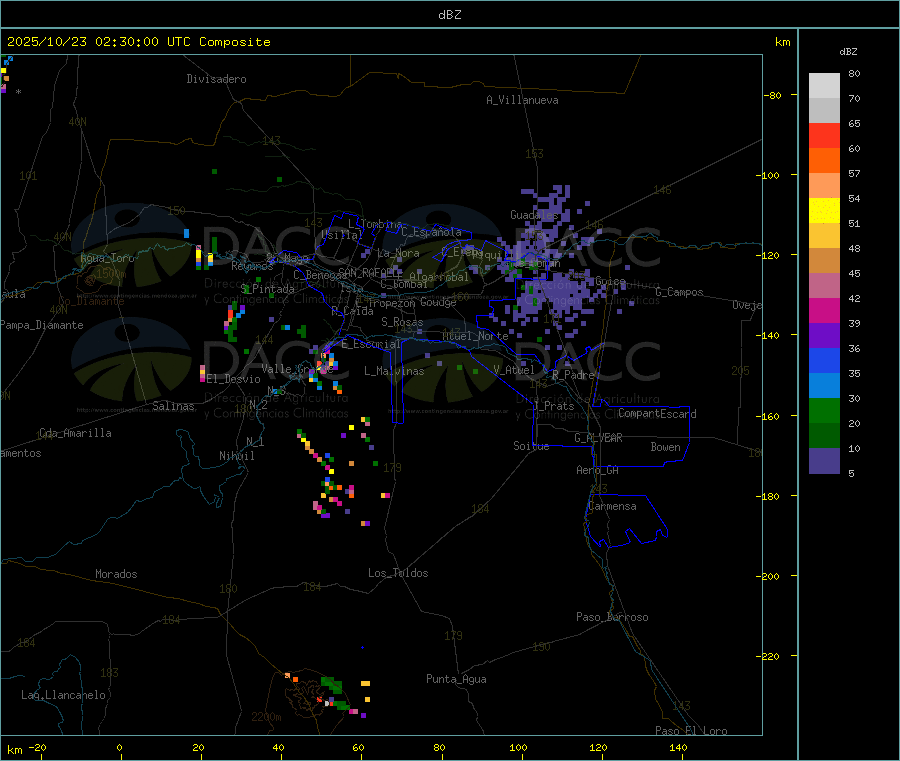Click the Punta_Agua location label
The width and height of the screenshot is (900, 761).
pyautogui.click(x=456, y=679)
